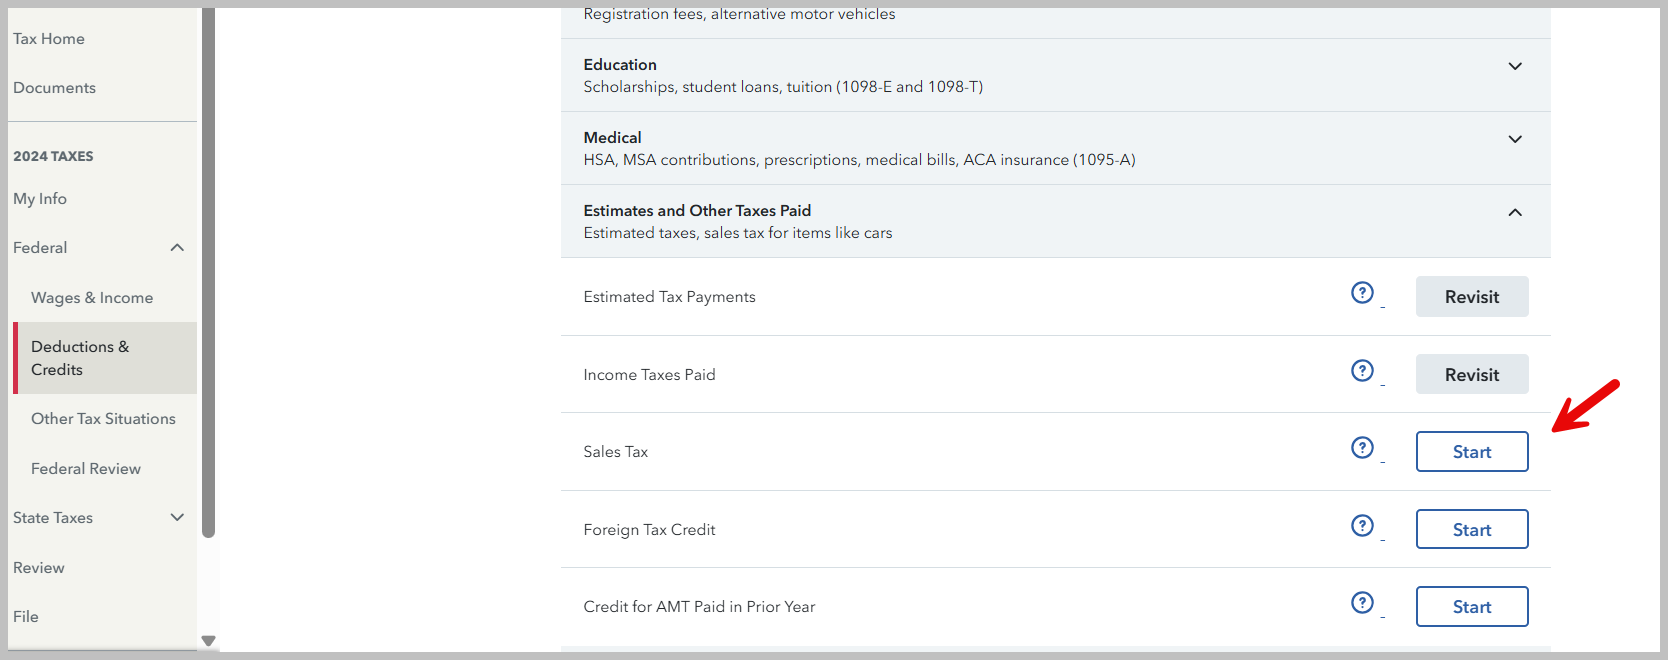Open help for Estimated Tax Payments

1362,292
